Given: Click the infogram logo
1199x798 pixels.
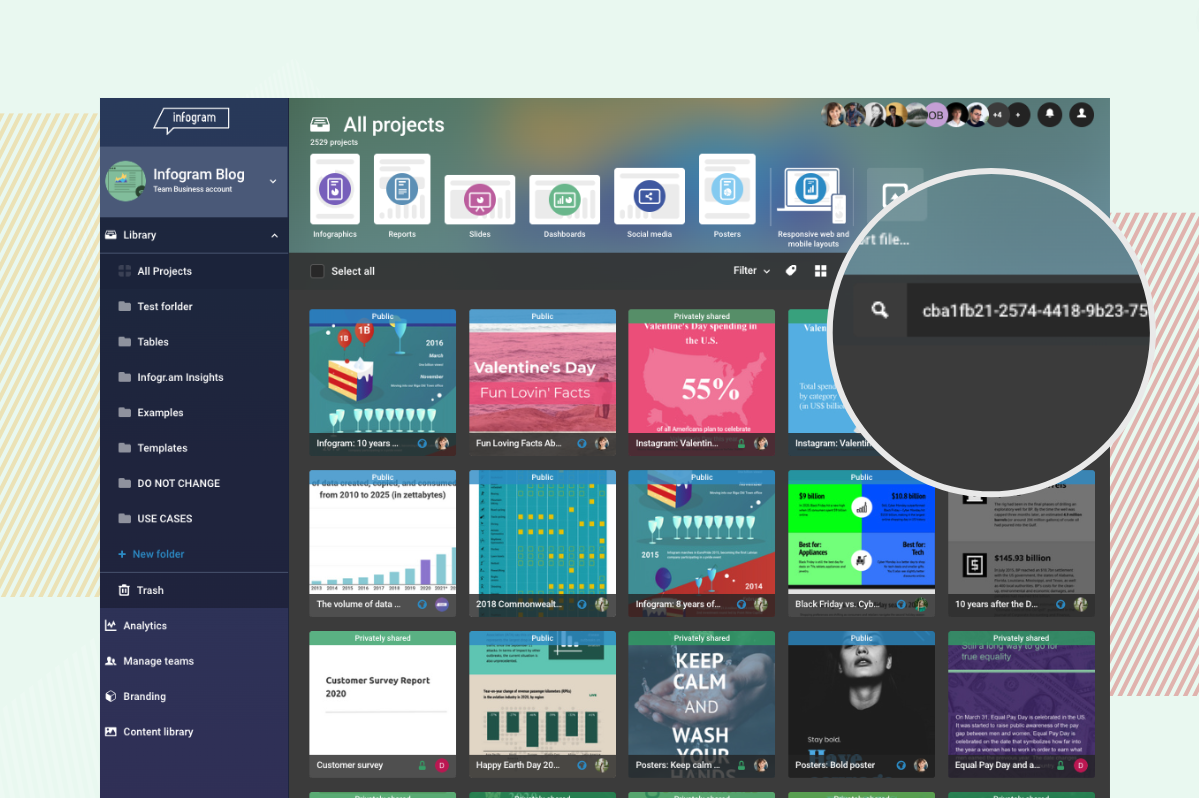Looking at the screenshot, I should [x=192, y=119].
